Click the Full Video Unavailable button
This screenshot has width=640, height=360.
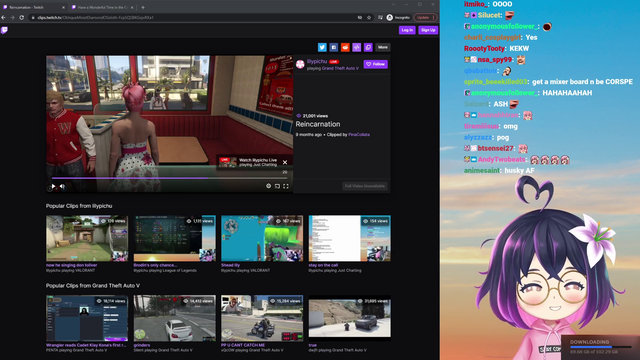click(364, 186)
